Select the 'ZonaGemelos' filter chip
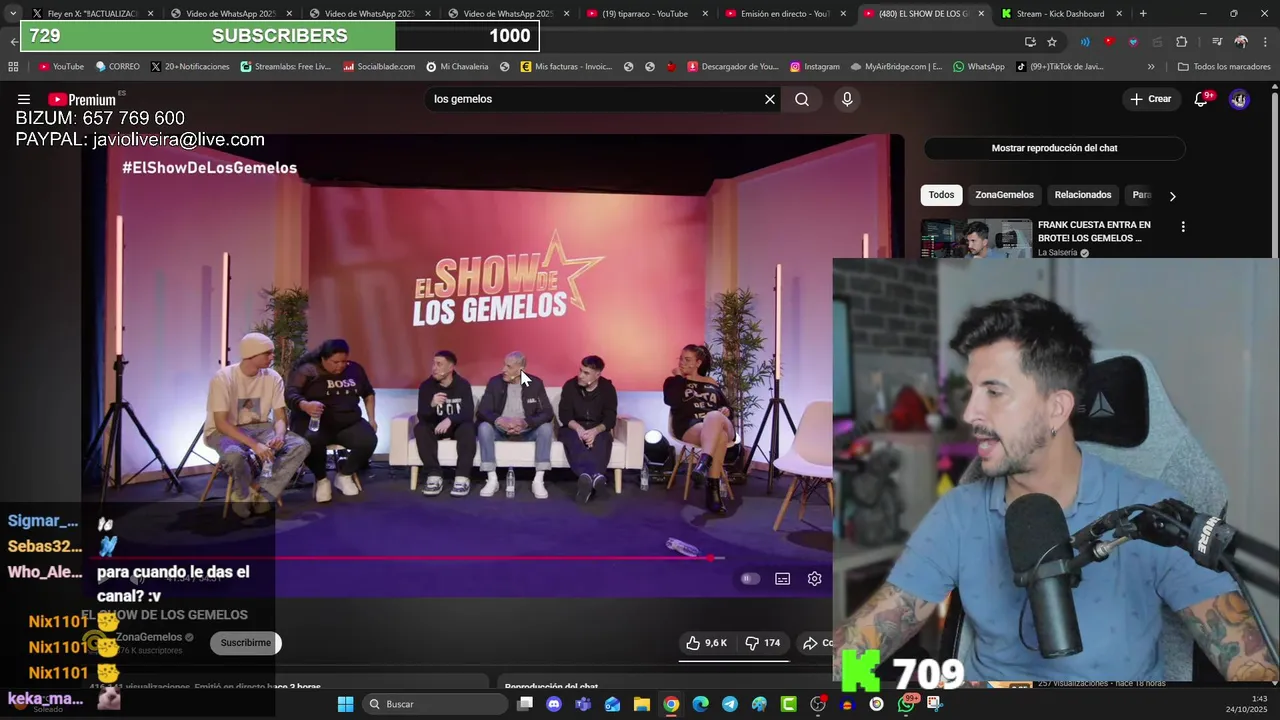 pos(1004,195)
